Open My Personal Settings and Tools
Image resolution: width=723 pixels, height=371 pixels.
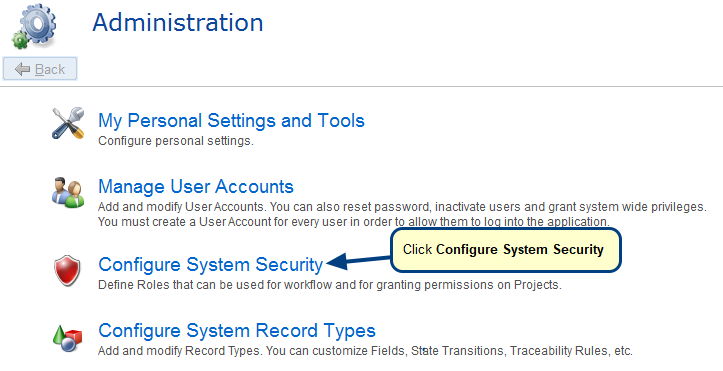pyautogui.click(x=231, y=120)
